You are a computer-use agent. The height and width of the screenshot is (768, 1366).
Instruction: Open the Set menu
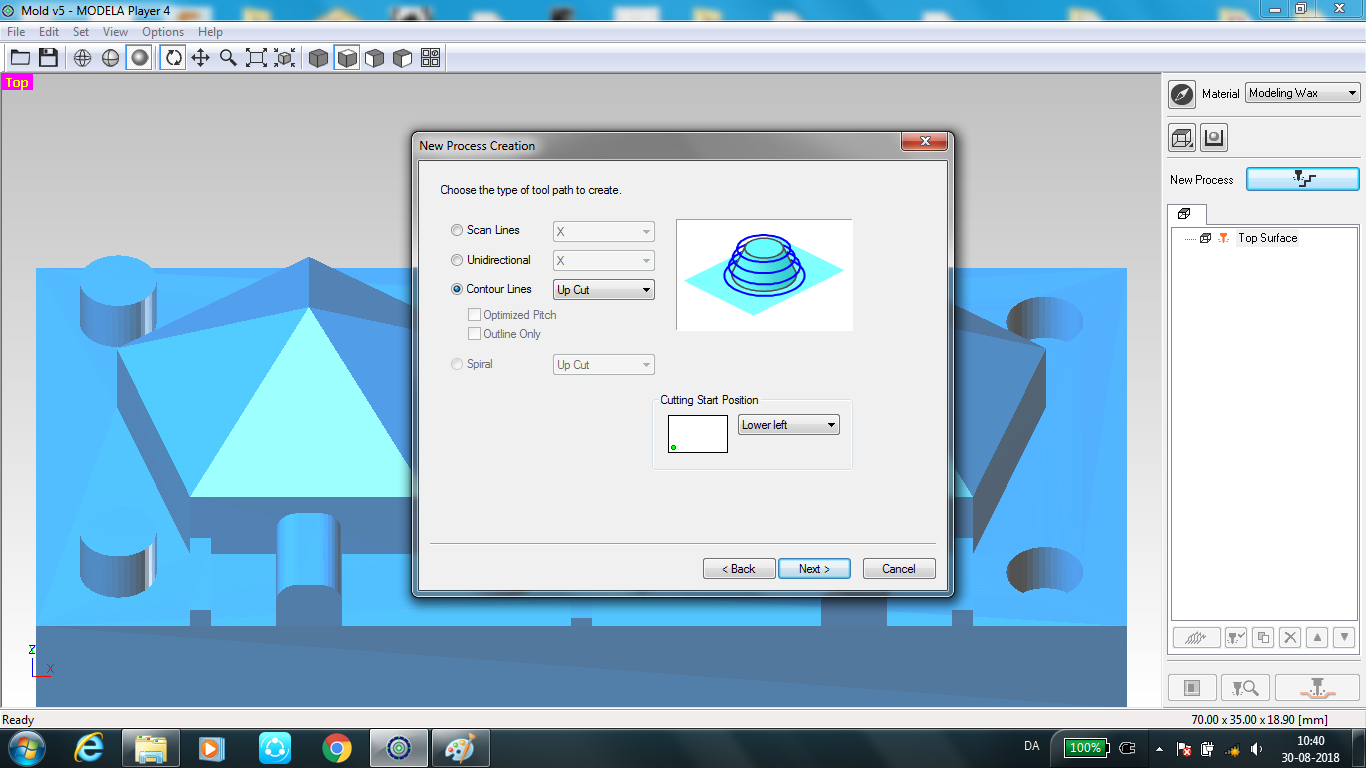click(81, 32)
